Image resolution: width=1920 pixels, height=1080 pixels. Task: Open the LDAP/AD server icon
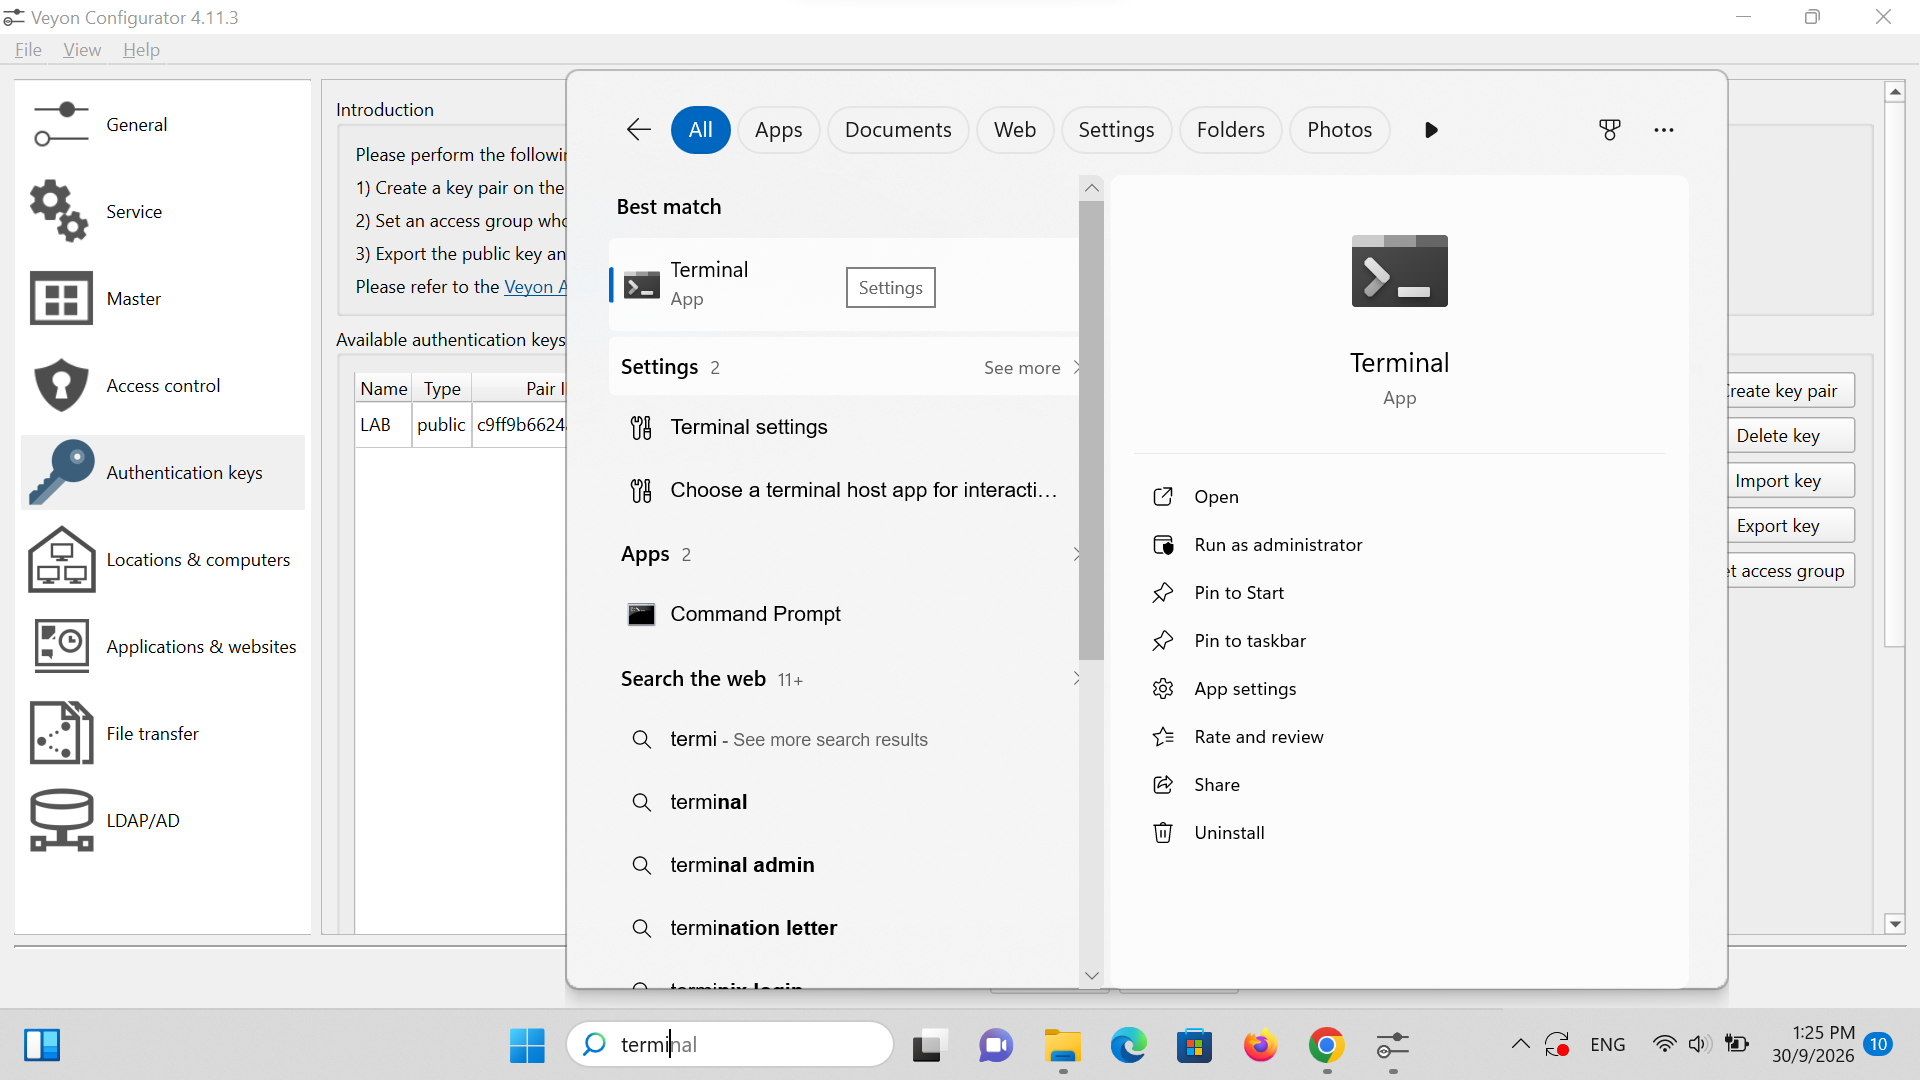(x=61, y=820)
